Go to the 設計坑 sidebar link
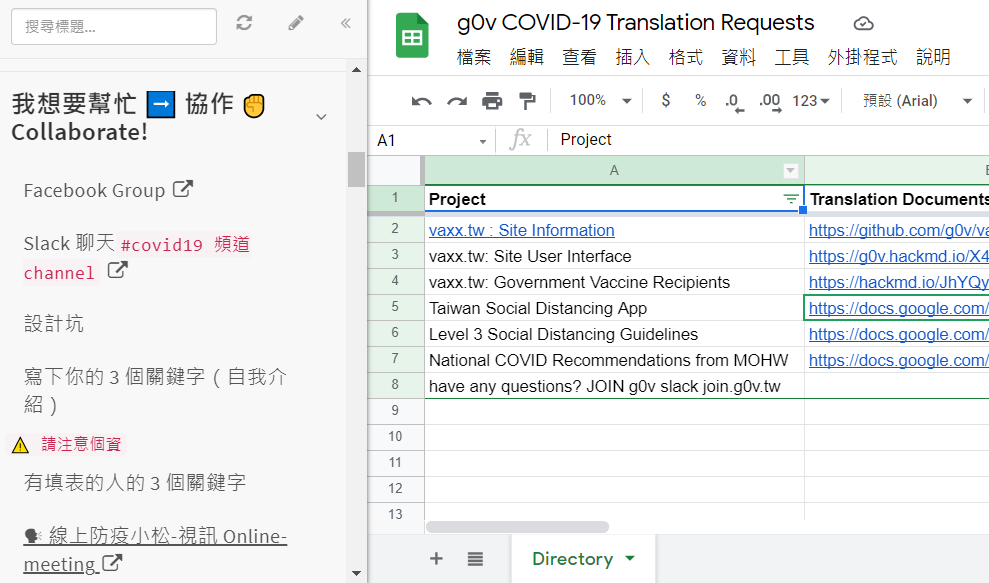 pos(54,324)
